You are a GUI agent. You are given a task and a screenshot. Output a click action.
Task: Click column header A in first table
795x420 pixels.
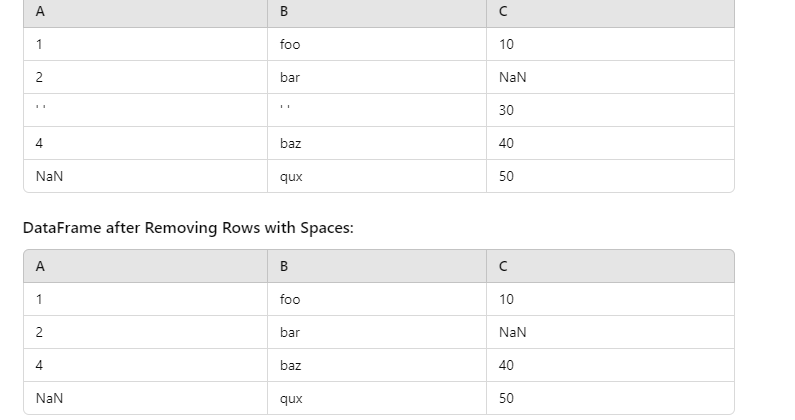[146, 11]
